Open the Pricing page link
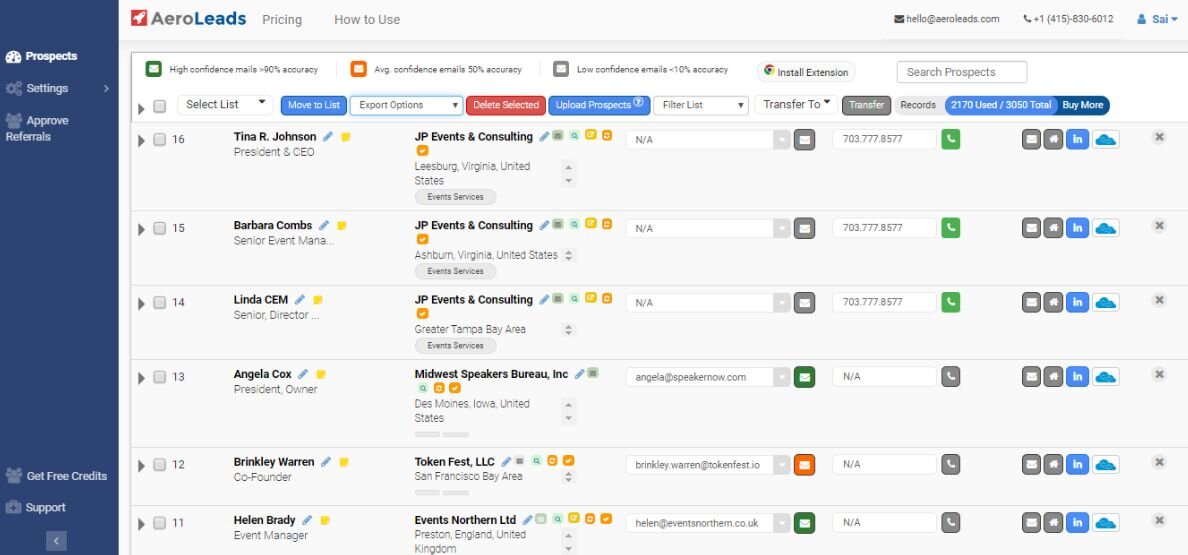The image size is (1188, 555). pos(282,20)
